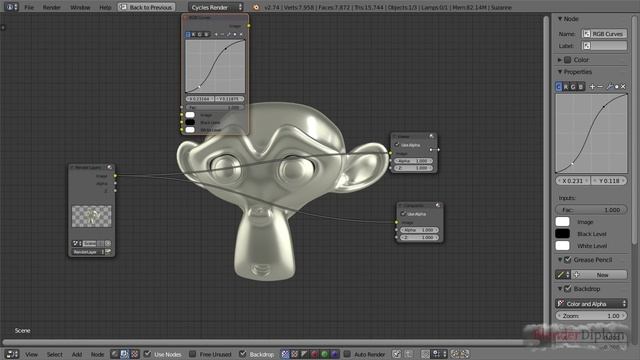Toggle the Free Unused checkbox
640x360 pixels.
pos(193,354)
